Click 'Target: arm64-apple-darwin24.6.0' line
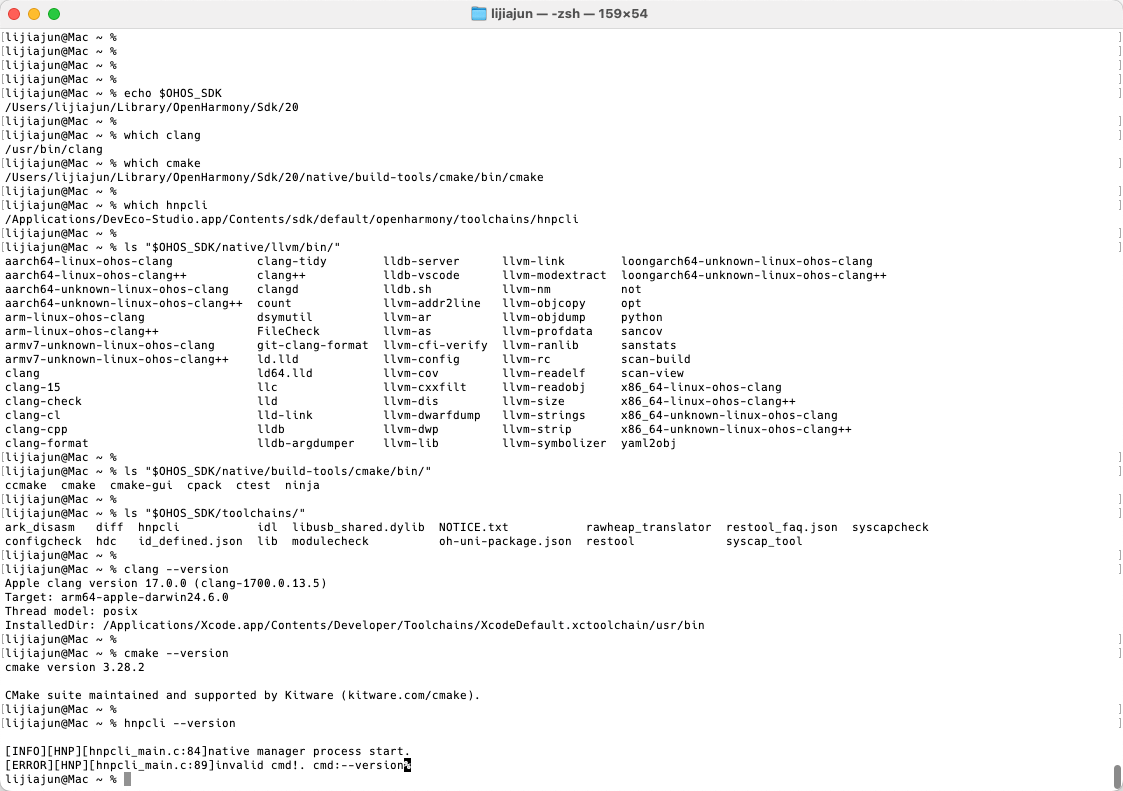Screen dimensions: 1123x791 pos(117,598)
